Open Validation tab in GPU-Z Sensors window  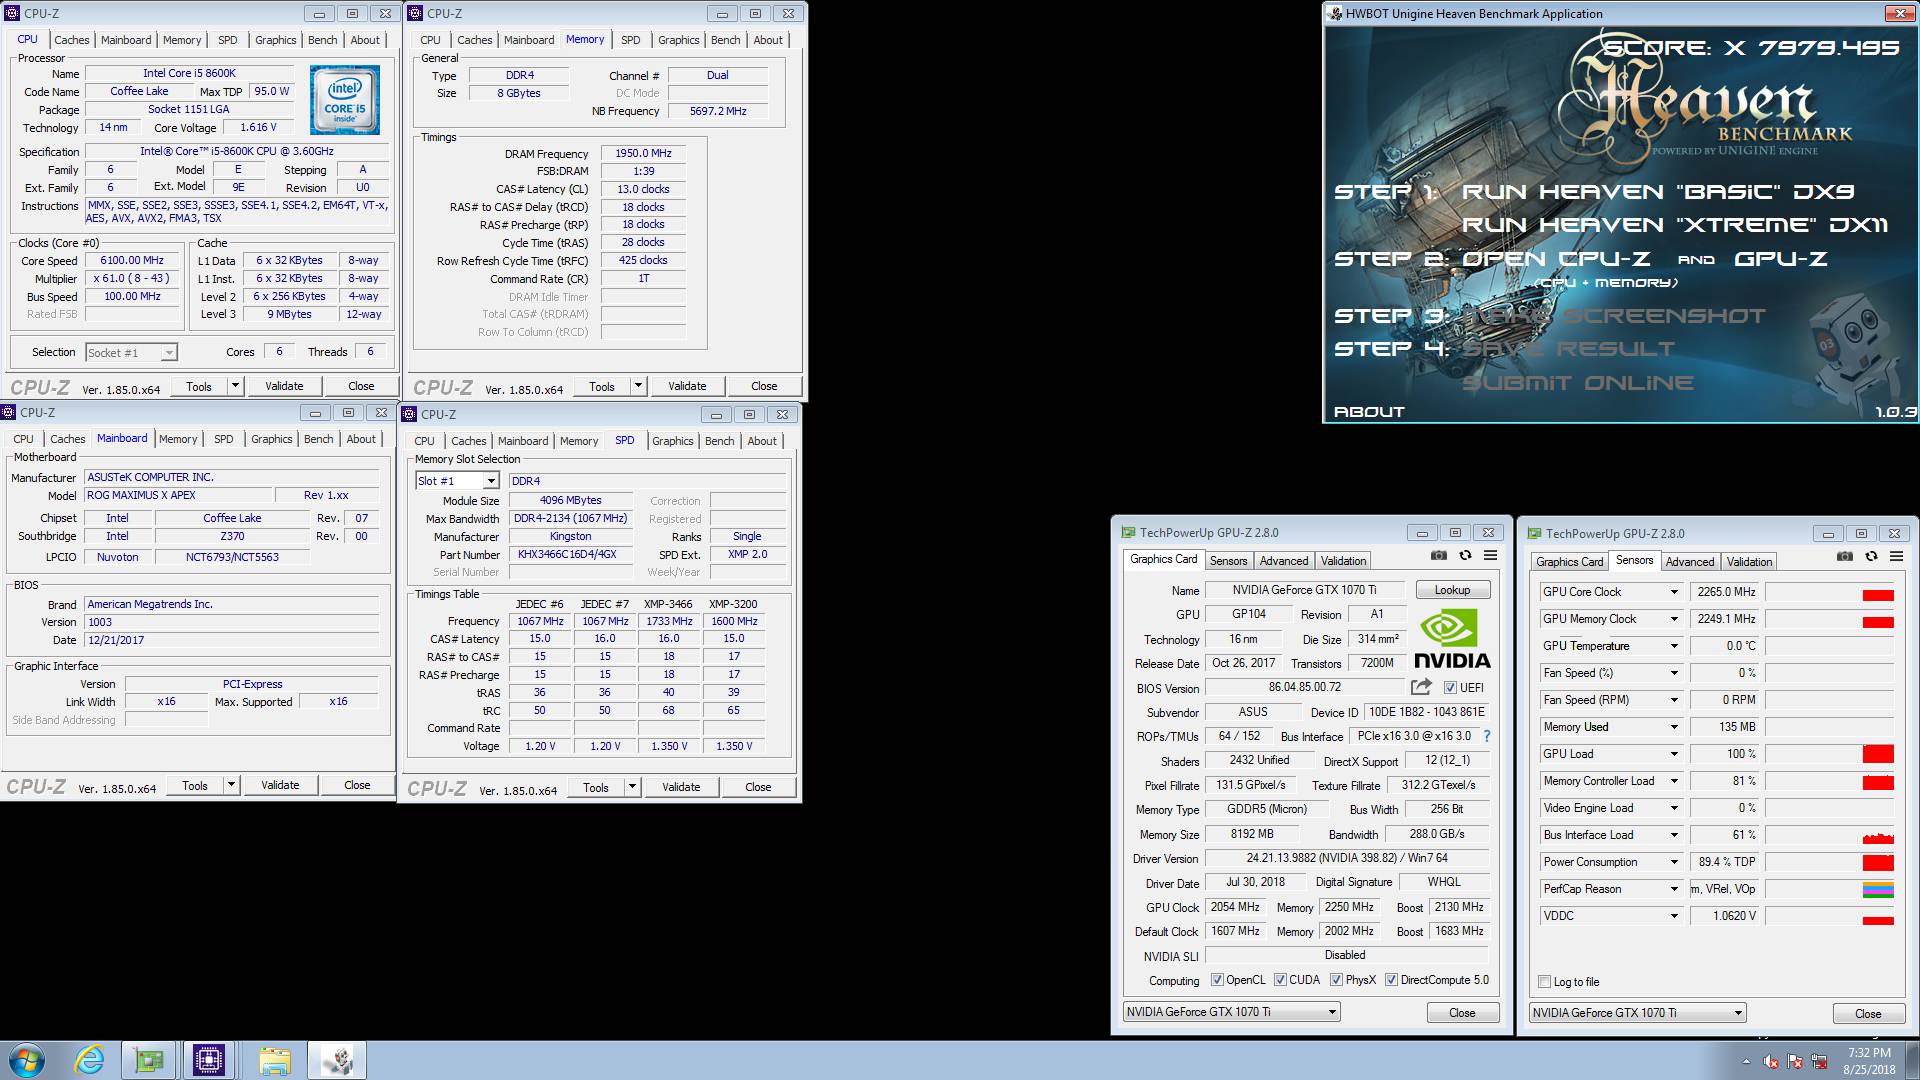[1749, 562]
